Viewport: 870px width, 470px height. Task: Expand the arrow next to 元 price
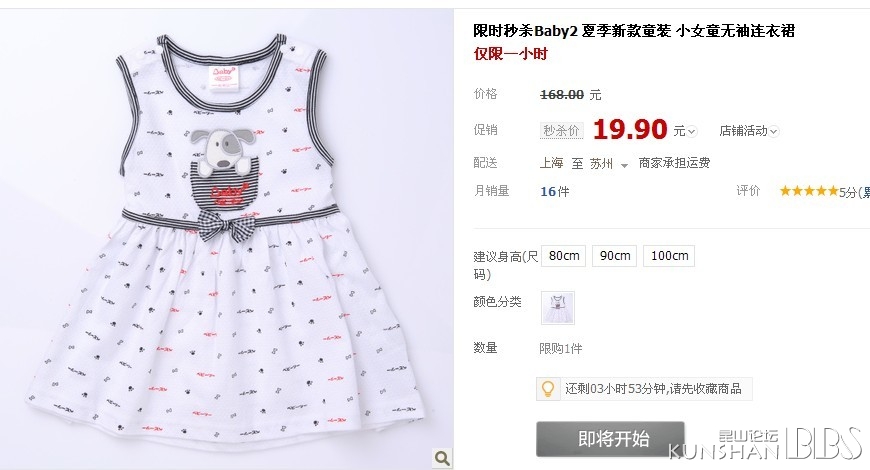(691, 132)
